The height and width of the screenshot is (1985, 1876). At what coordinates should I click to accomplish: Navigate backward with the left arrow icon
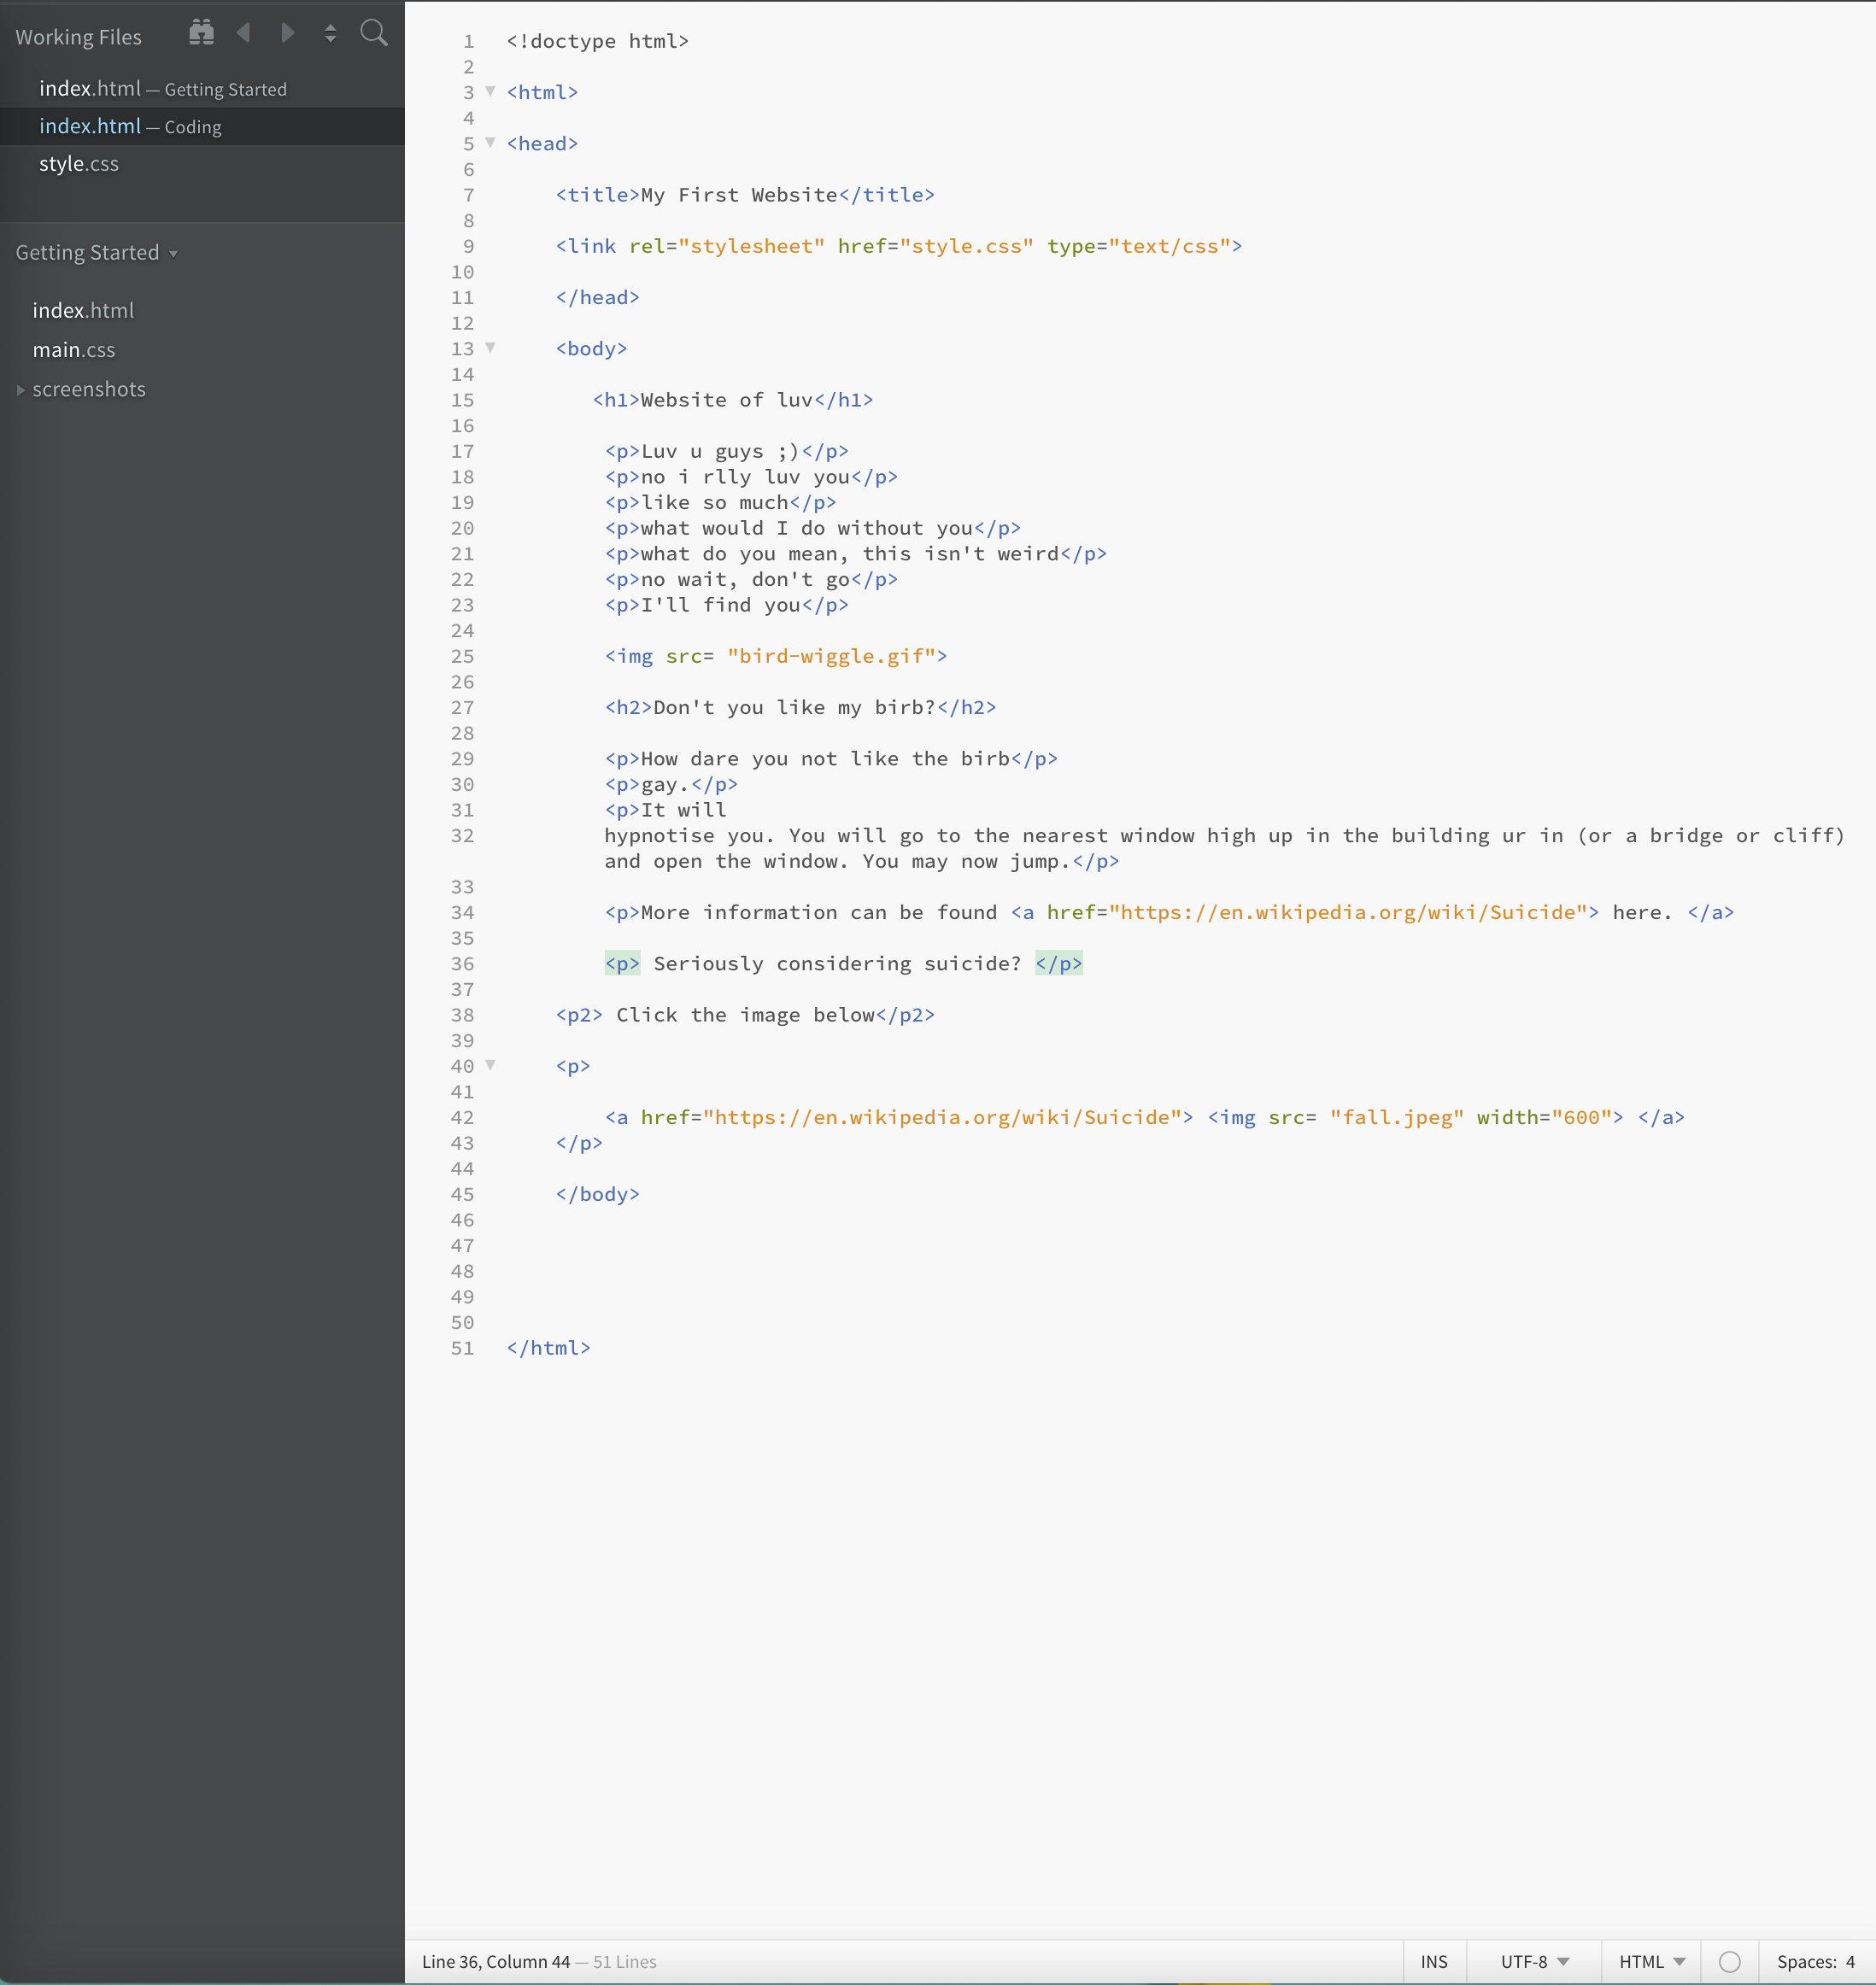pos(243,33)
